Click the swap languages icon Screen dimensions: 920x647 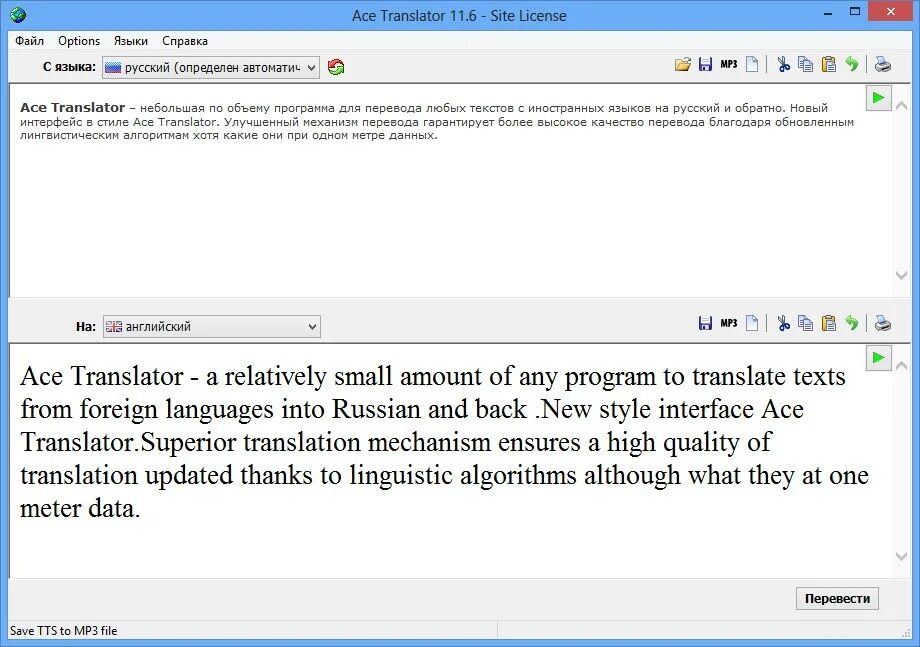[x=336, y=67]
